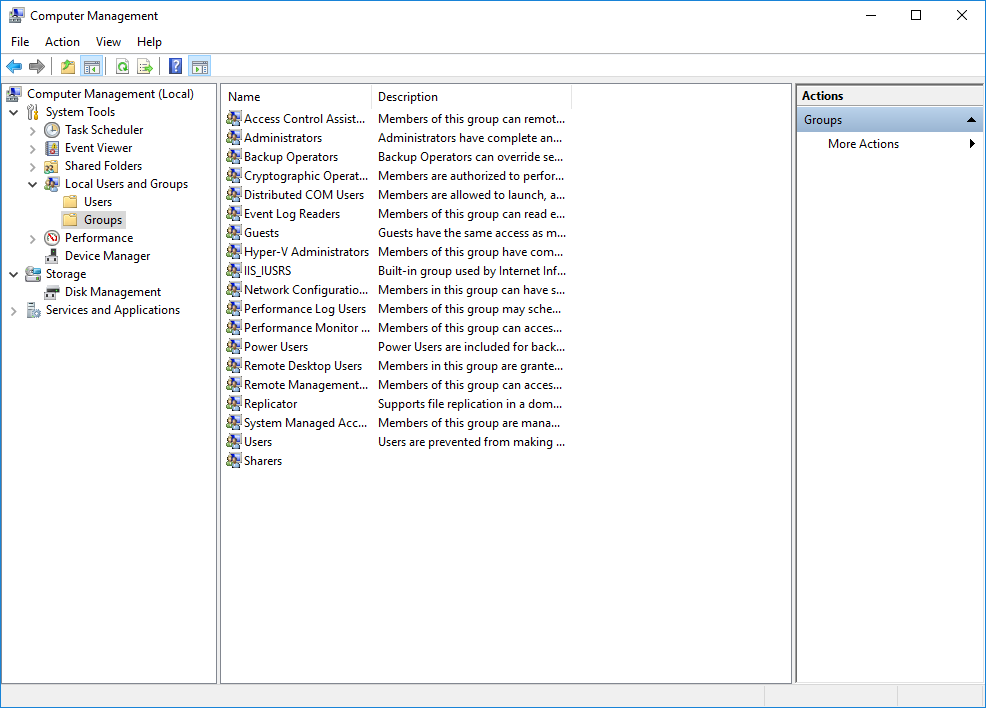Screen dimensions: 986x708
Task: Select the Distributed COM Users group
Action: 304,194
